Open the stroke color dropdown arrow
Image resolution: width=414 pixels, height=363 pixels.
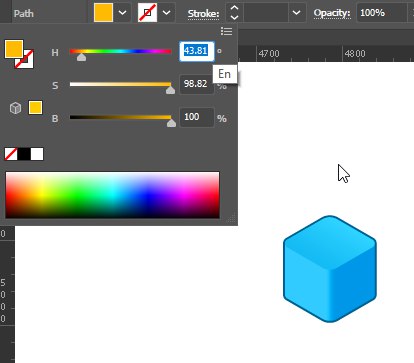coord(167,13)
